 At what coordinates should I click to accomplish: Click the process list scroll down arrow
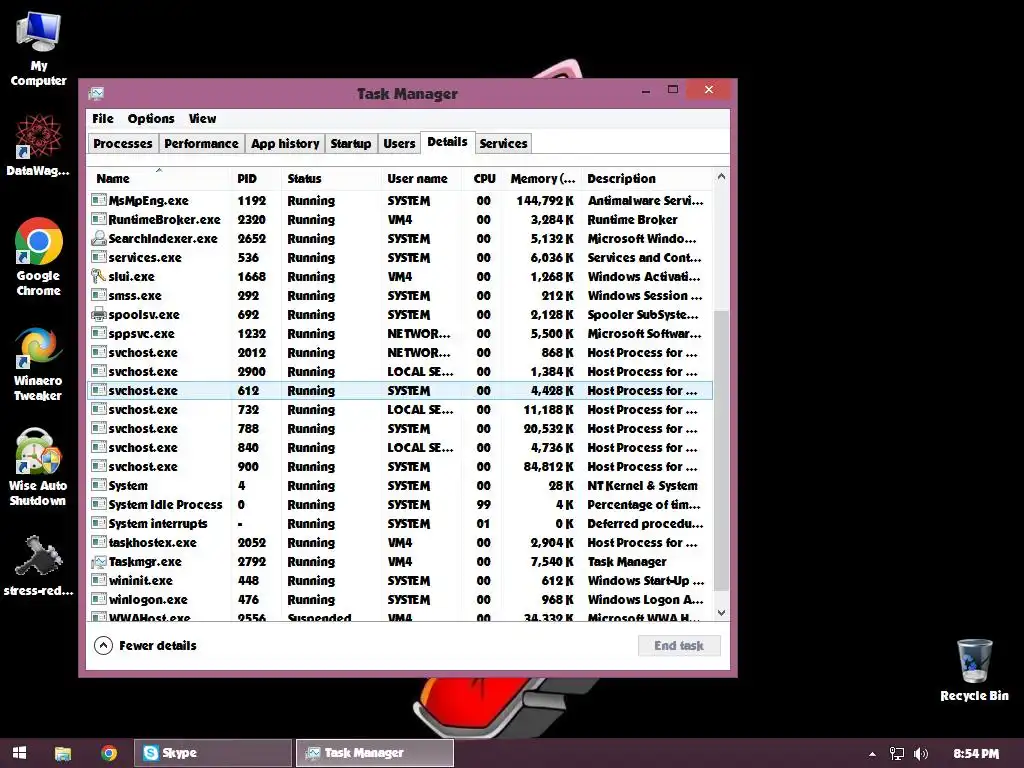722,613
